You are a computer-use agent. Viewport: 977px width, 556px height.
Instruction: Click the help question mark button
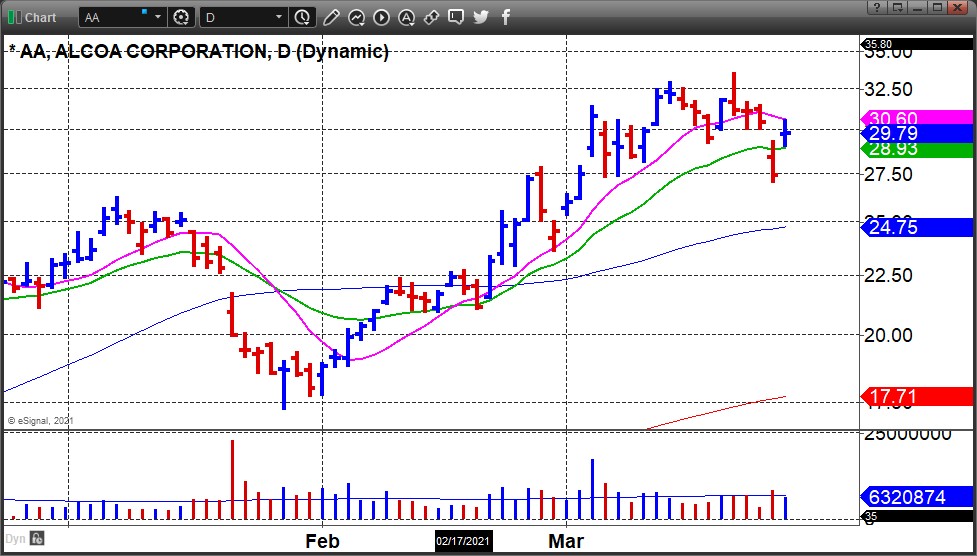pyautogui.click(x=877, y=7)
